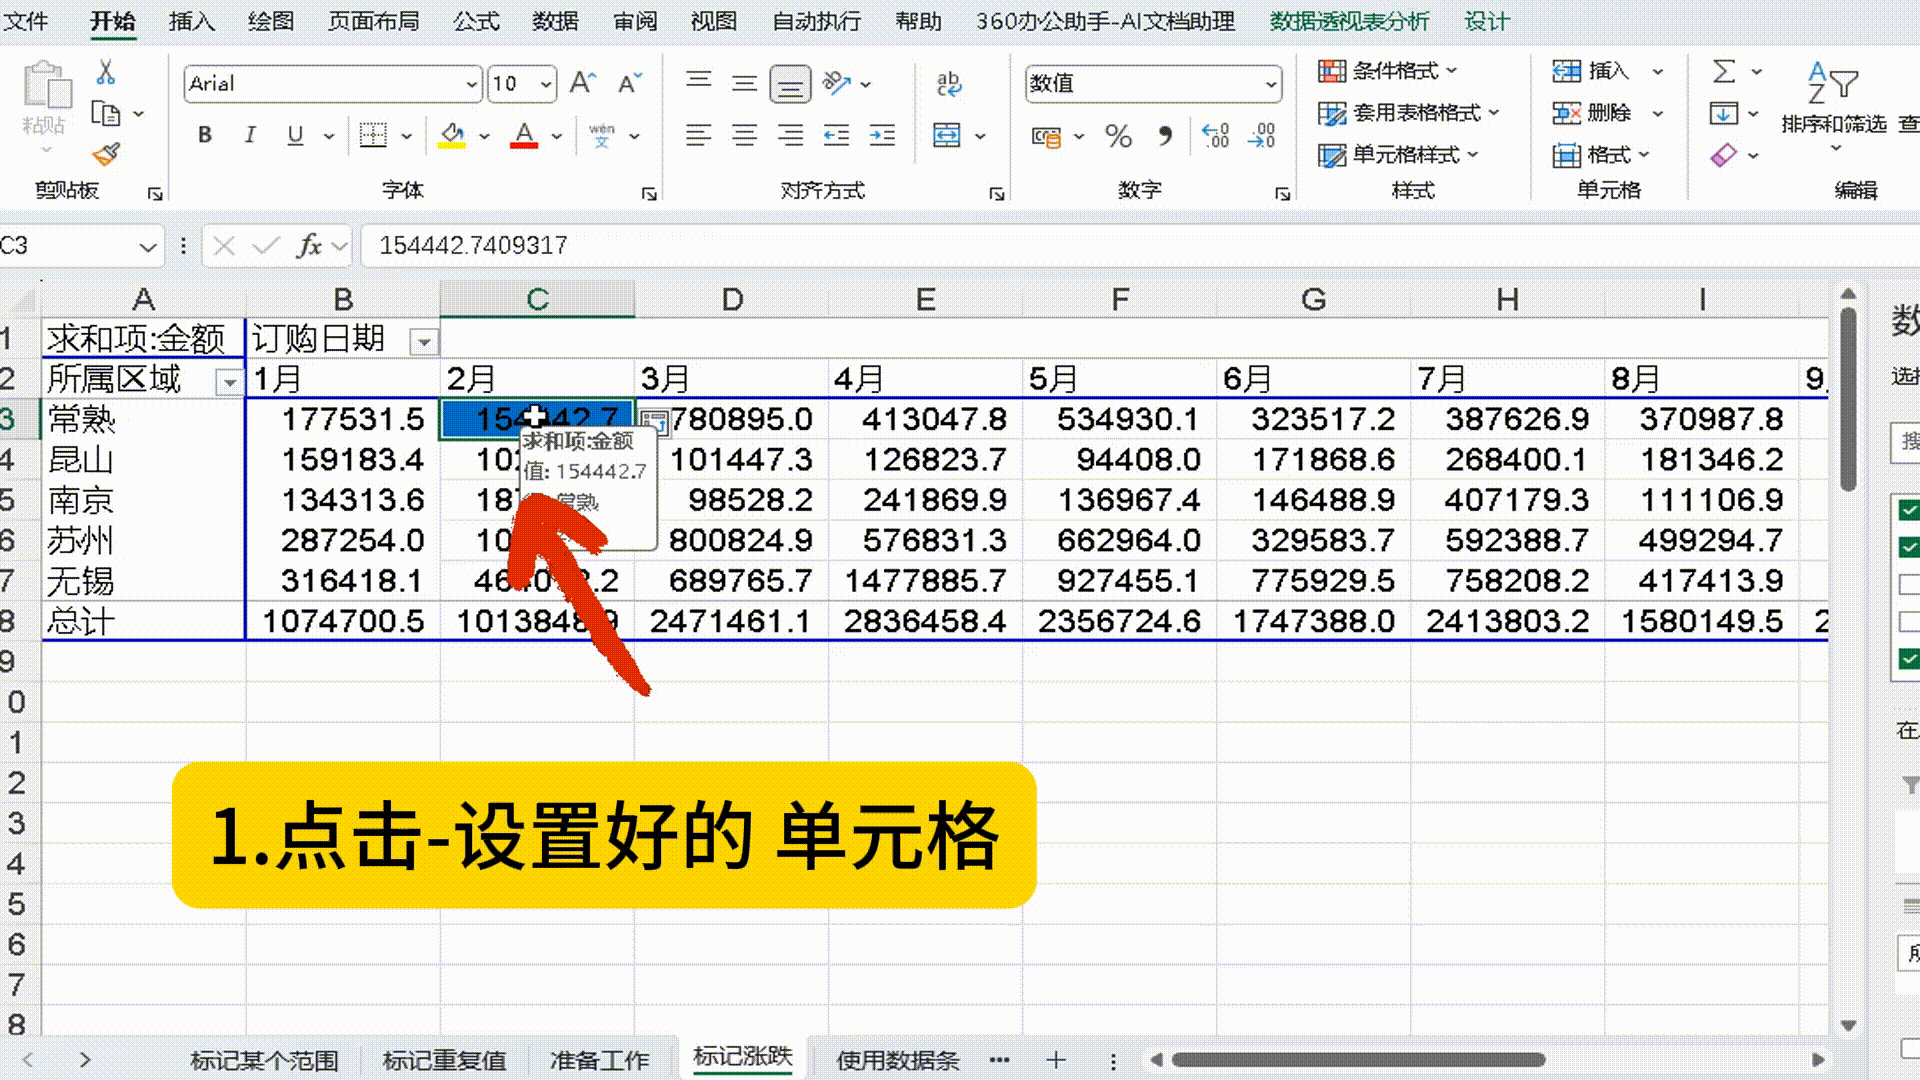Apply percent style format
This screenshot has height=1080, width=1920.
tap(1118, 135)
